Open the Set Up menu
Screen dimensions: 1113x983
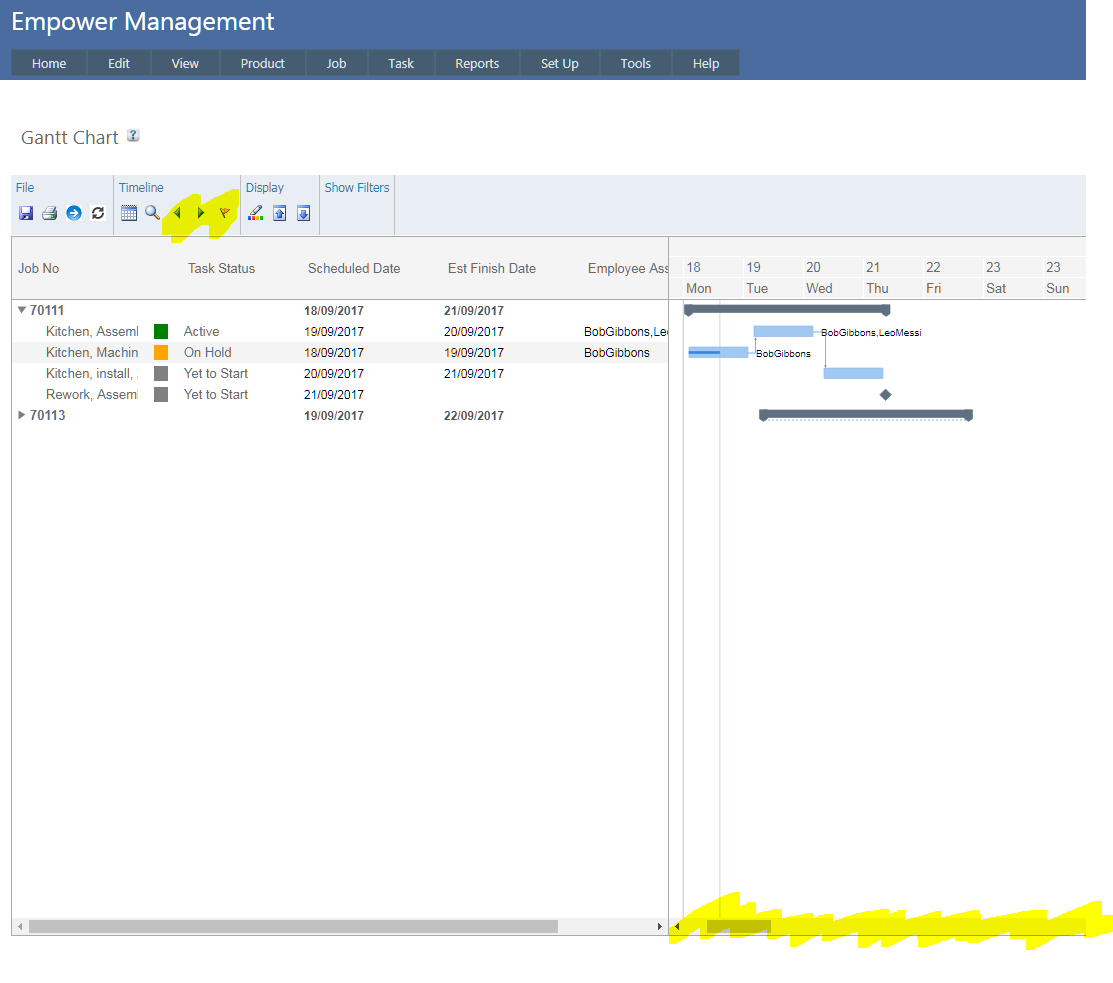[559, 63]
